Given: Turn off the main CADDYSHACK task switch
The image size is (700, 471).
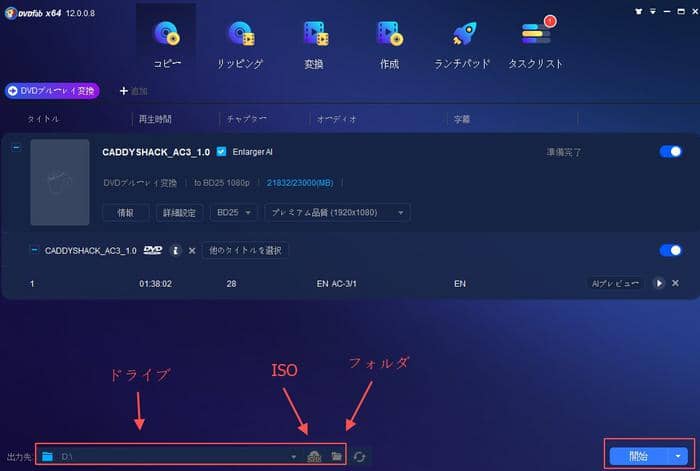Looking at the screenshot, I should [670, 152].
